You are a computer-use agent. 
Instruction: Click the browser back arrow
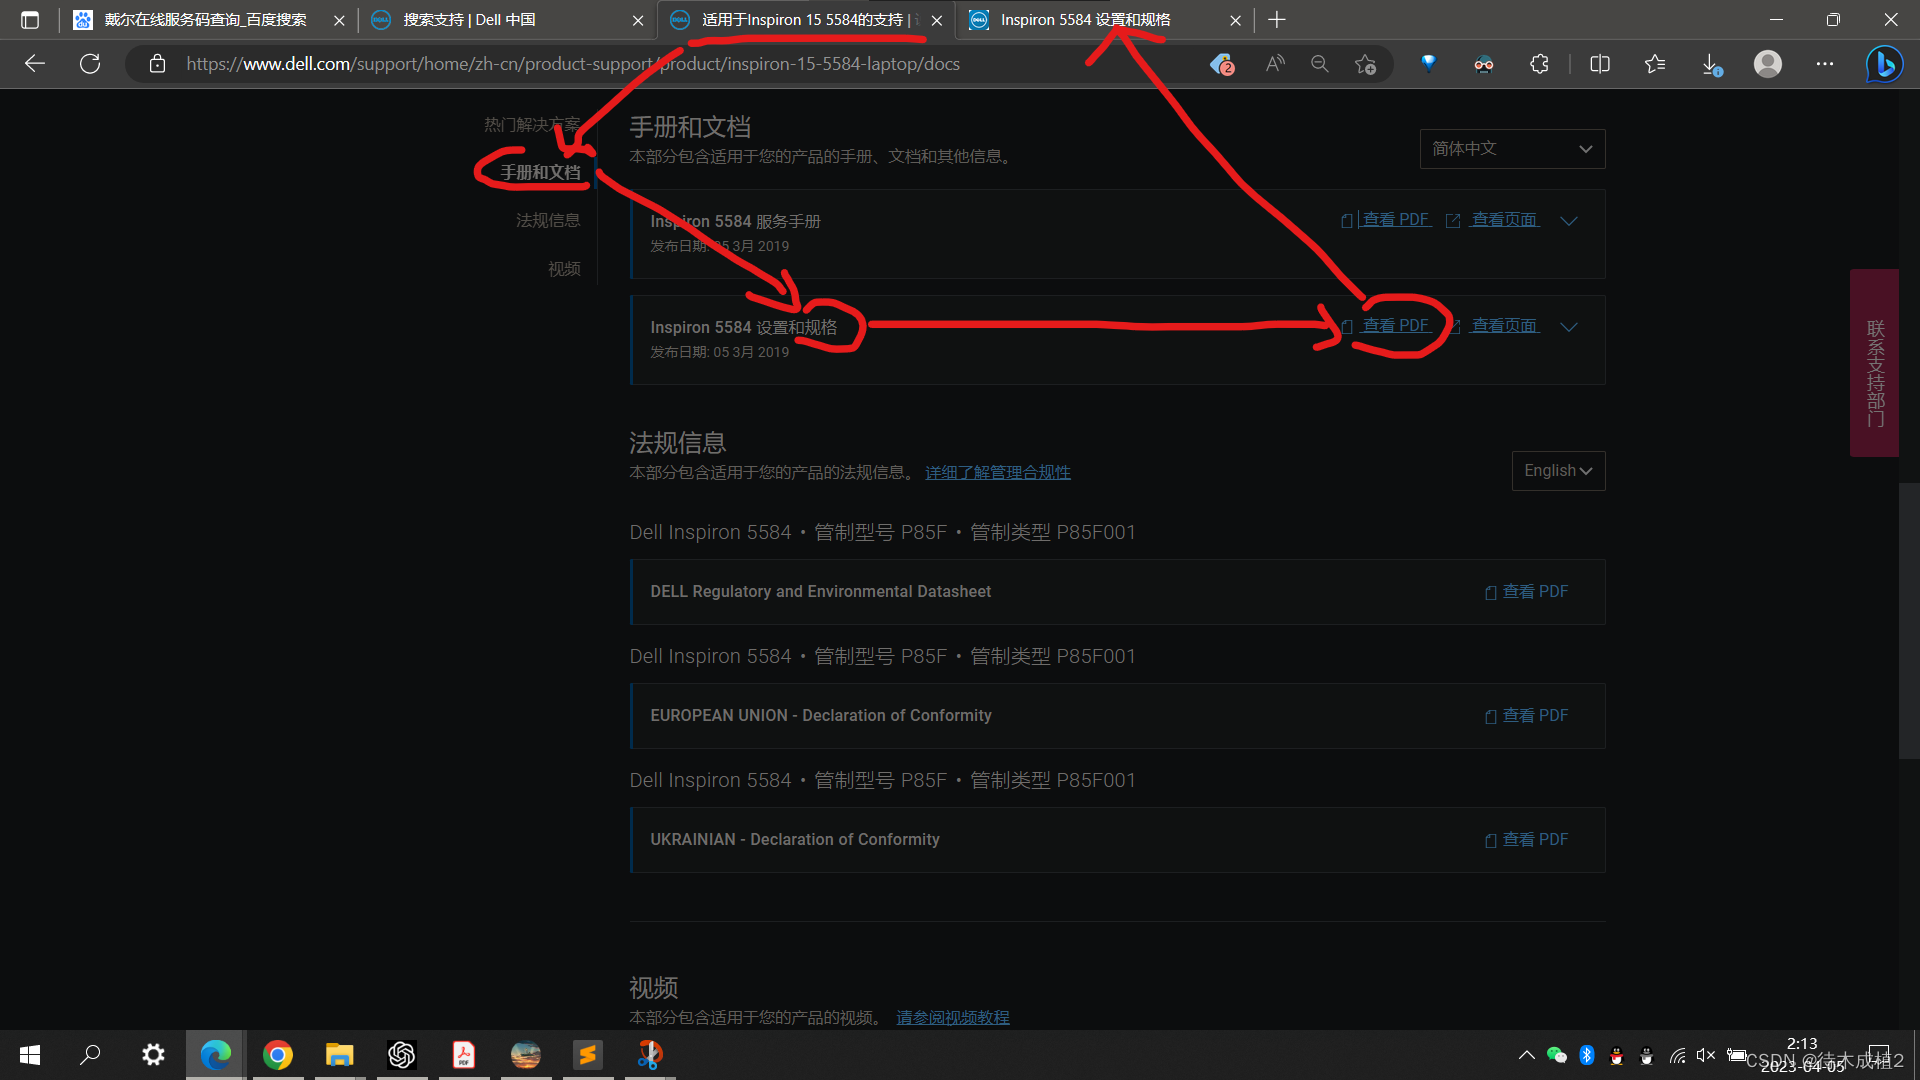tap(35, 64)
